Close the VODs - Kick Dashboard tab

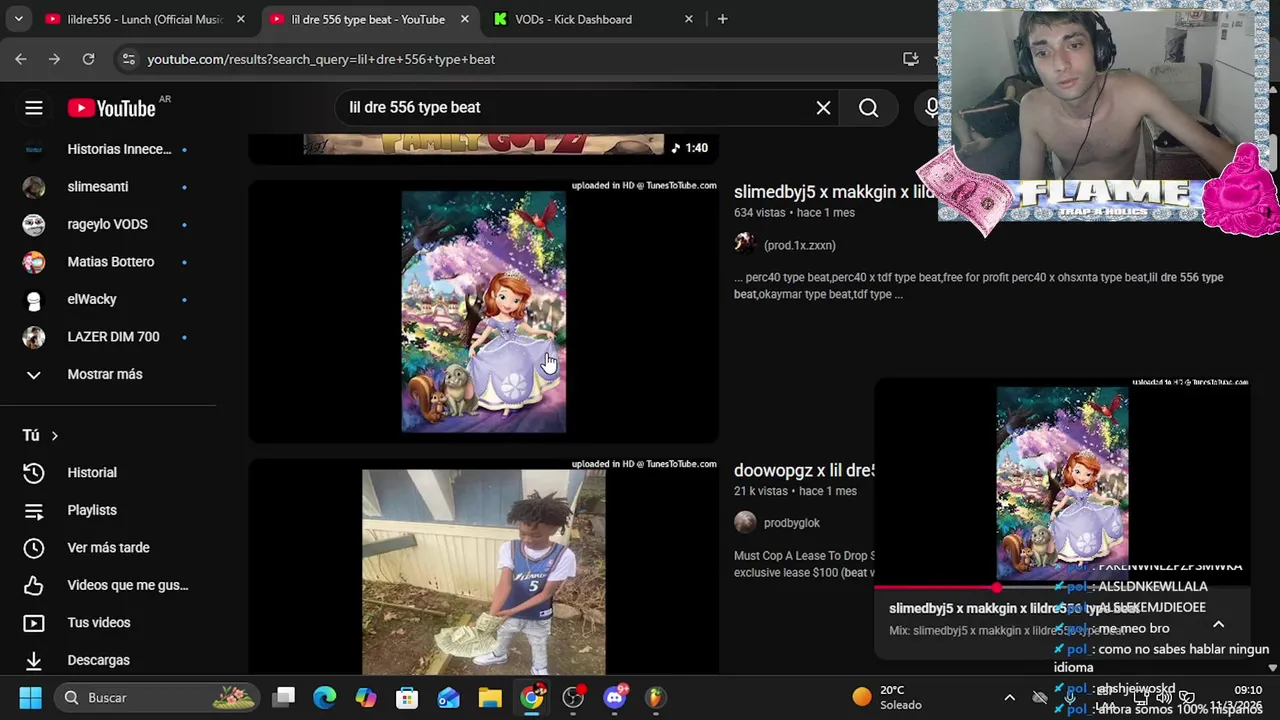pyautogui.click(x=688, y=19)
